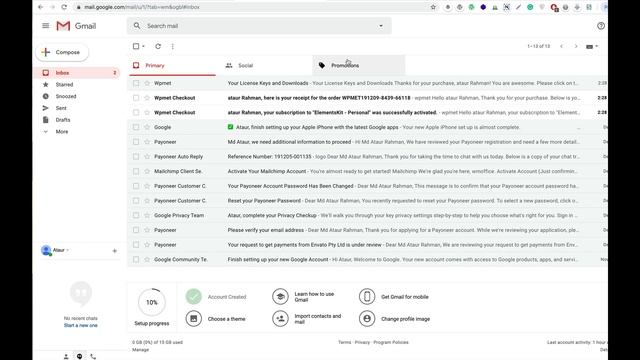Star the Google Privacy Team email
This screenshot has height=360, width=640.
click(x=147, y=215)
